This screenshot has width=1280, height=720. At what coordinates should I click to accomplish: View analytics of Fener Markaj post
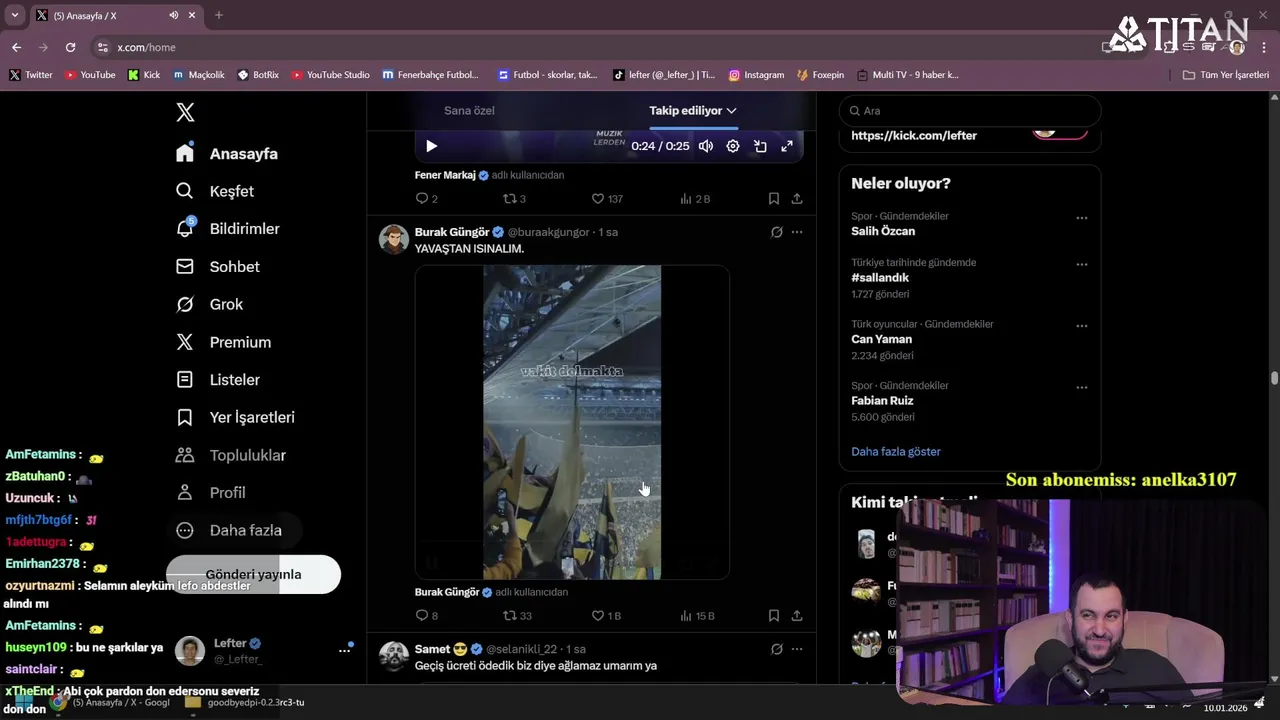tap(695, 199)
